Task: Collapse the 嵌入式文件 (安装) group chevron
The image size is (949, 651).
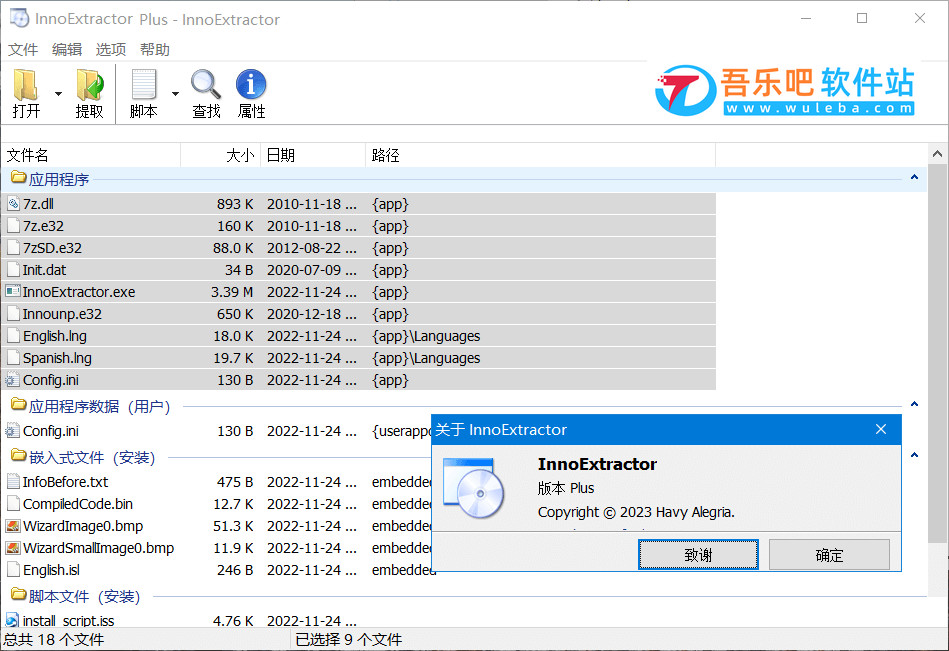Action: point(914,455)
